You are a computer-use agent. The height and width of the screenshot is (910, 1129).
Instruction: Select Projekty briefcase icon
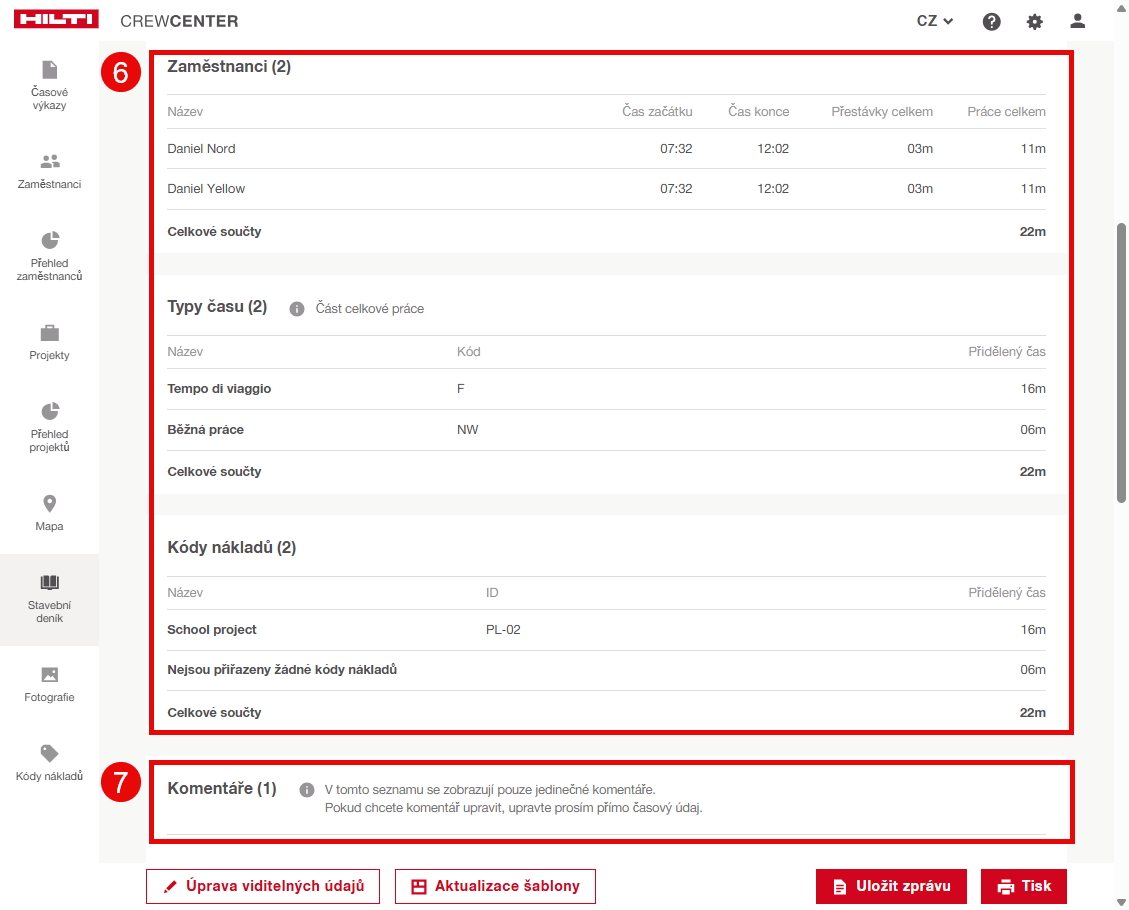click(x=49, y=332)
